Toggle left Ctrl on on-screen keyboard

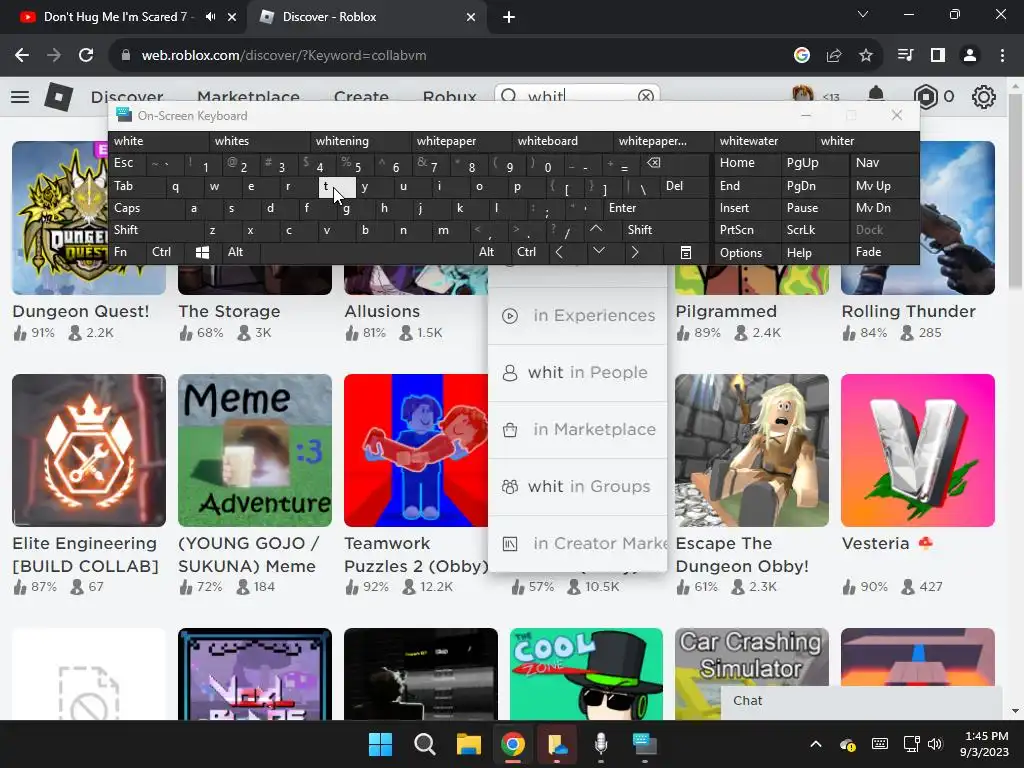click(x=165, y=252)
